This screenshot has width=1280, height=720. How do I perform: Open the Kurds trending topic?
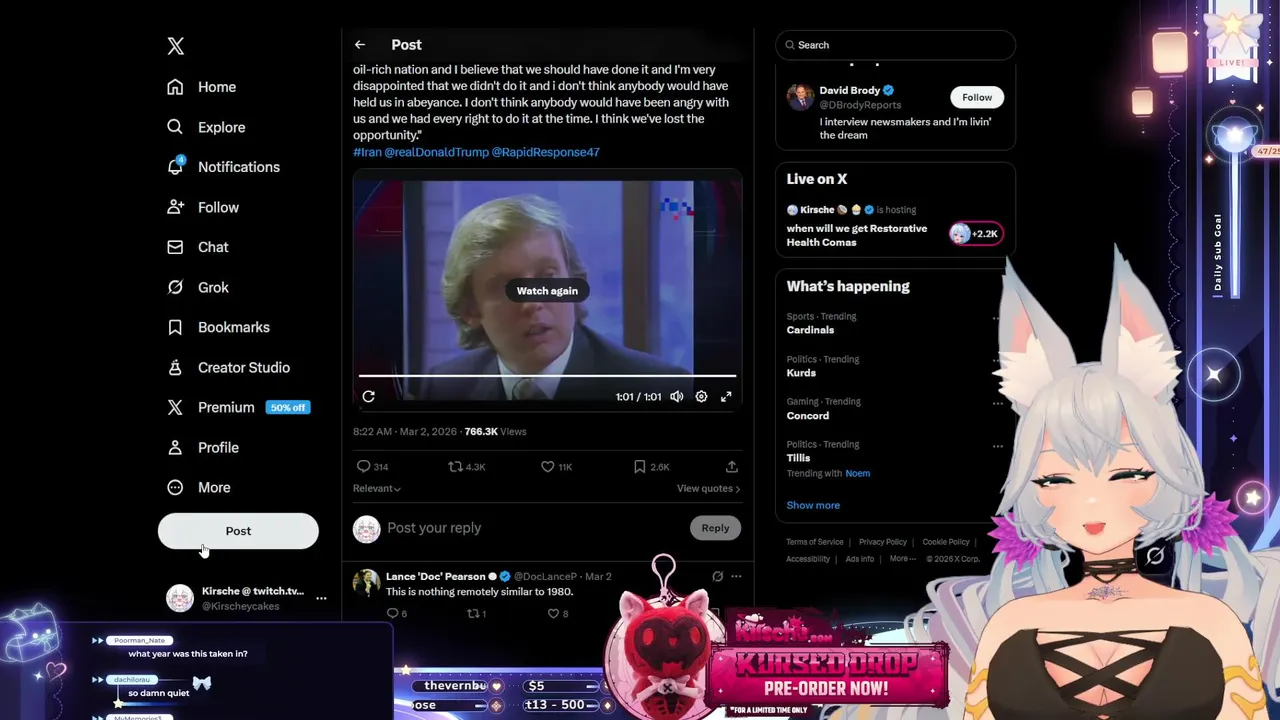click(x=801, y=373)
